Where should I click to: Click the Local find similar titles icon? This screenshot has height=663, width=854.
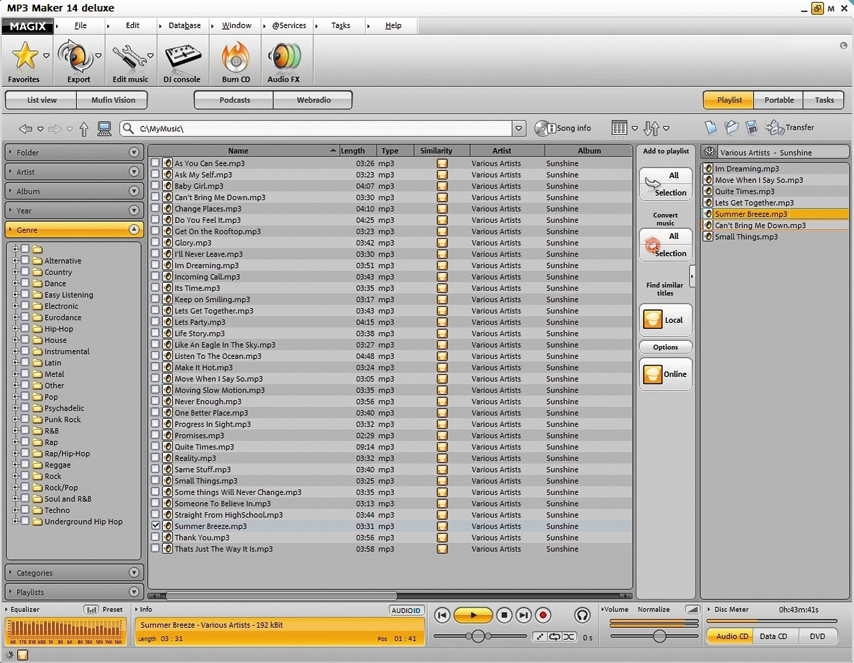[x=652, y=319]
